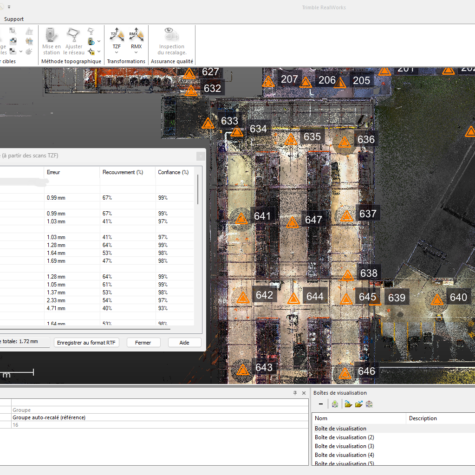Select station marker 640 triangle
The image size is (475, 475).
pyautogui.click(x=437, y=300)
